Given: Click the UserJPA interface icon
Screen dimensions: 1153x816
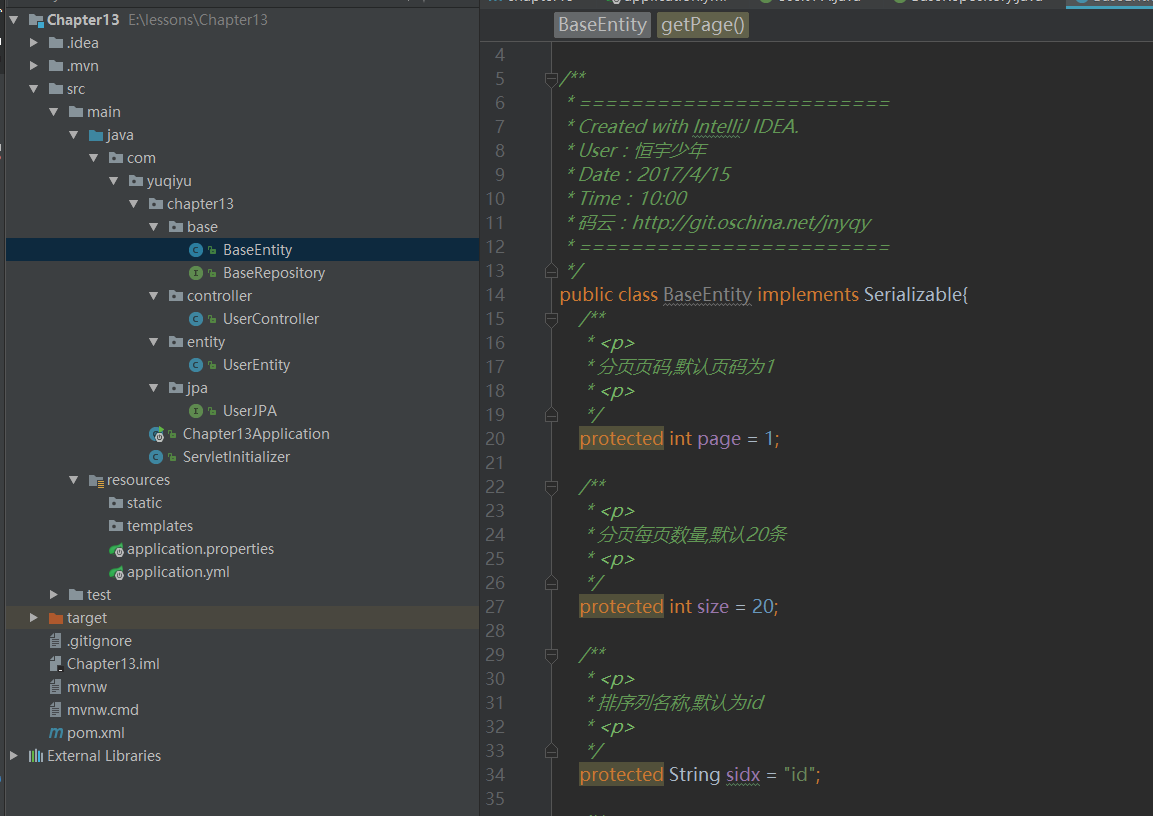Looking at the screenshot, I should pyautogui.click(x=196, y=411).
